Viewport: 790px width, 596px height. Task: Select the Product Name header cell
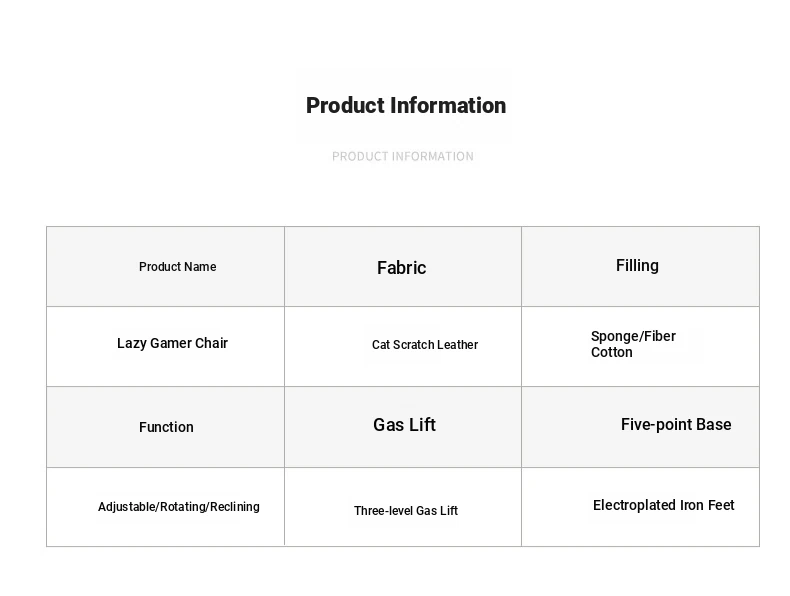(165, 267)
